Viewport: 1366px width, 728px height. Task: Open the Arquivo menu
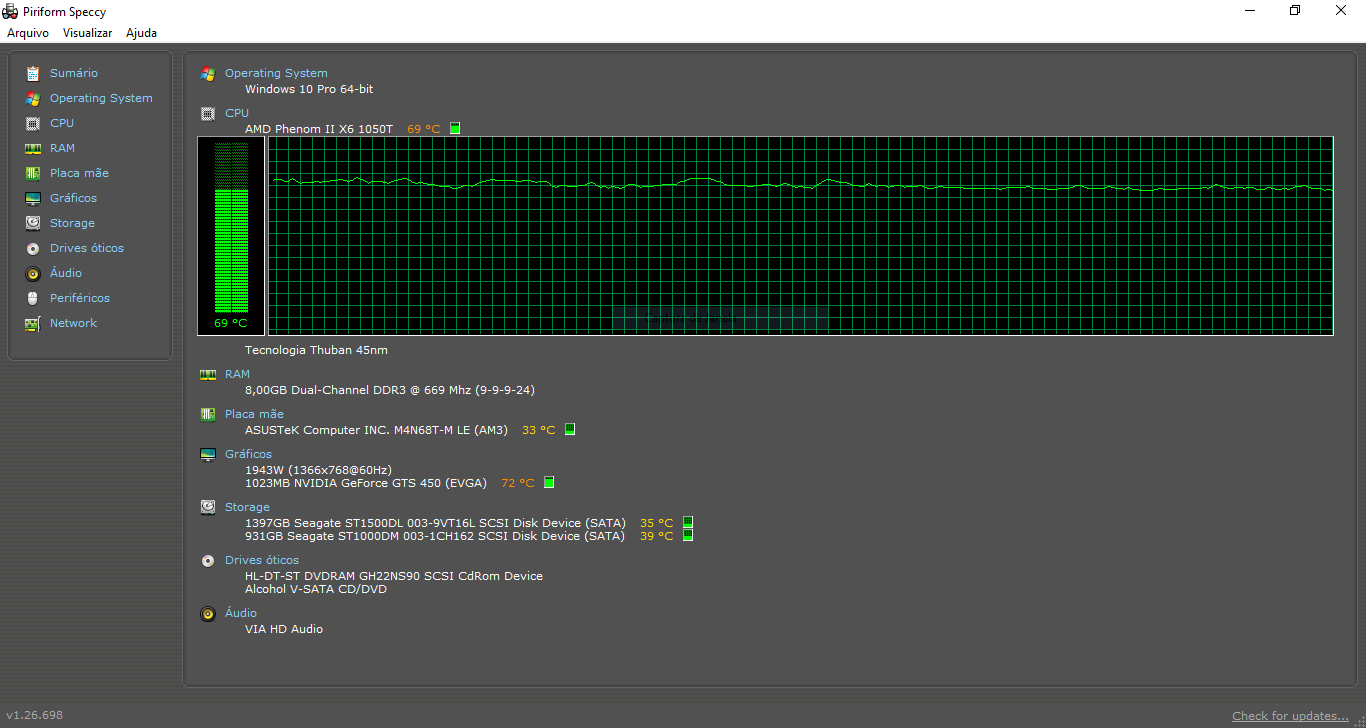click(28, 33)
